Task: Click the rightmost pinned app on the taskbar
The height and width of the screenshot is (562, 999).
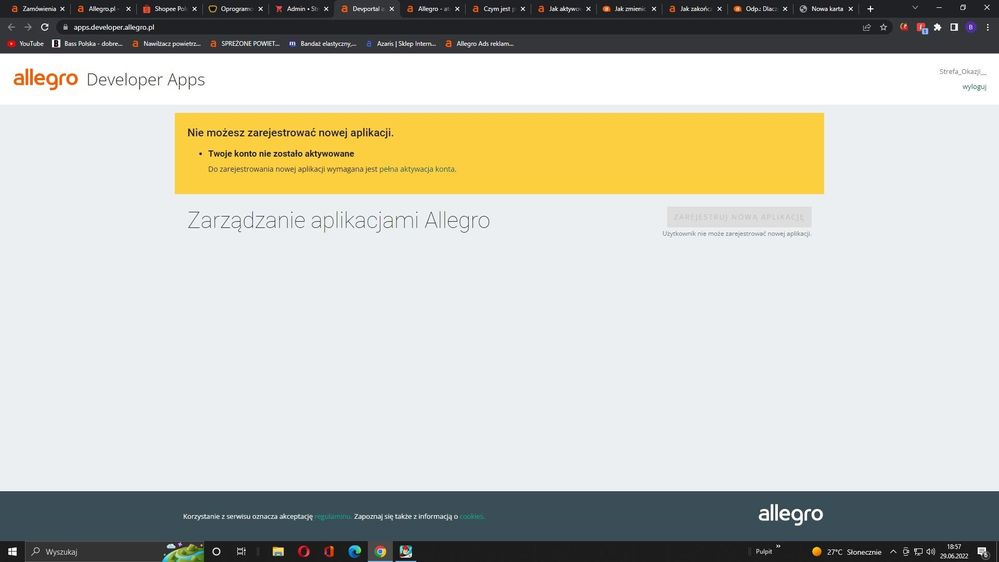Action: (406, 551)
